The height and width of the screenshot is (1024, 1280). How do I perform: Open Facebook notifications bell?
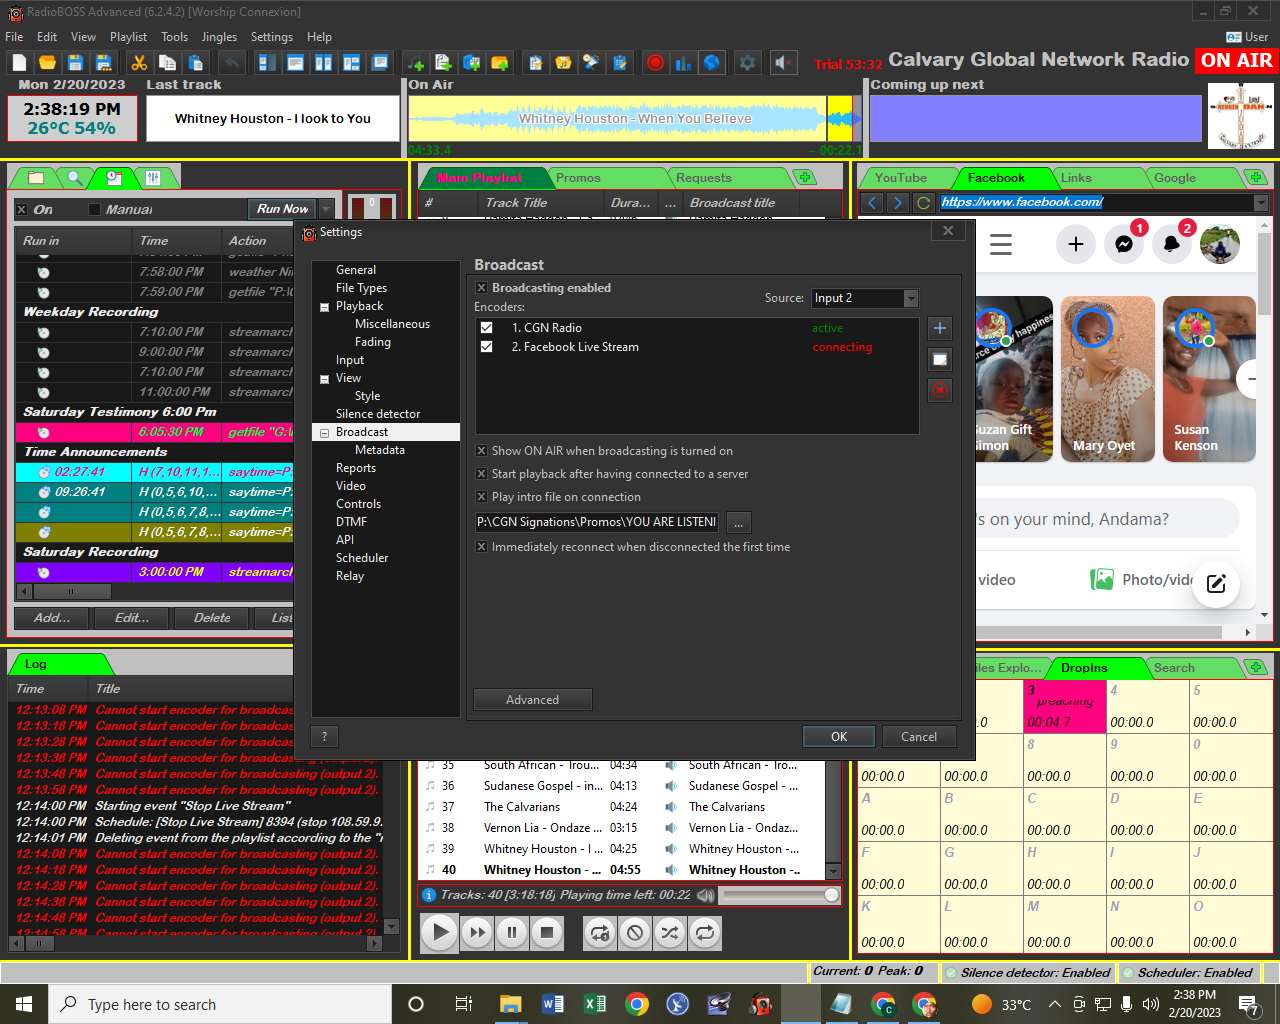(x=1172, y=244)
